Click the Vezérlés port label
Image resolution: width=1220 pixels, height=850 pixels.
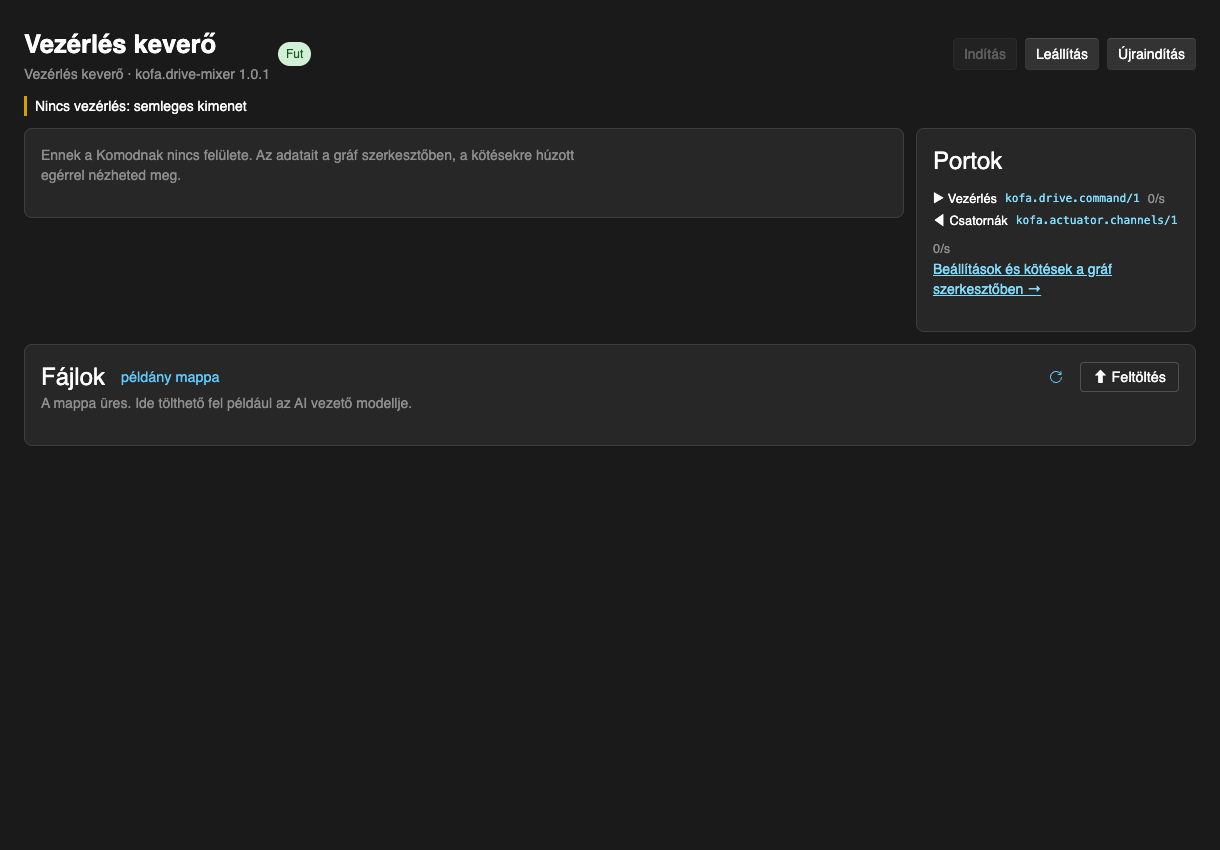tap(972, 198)
